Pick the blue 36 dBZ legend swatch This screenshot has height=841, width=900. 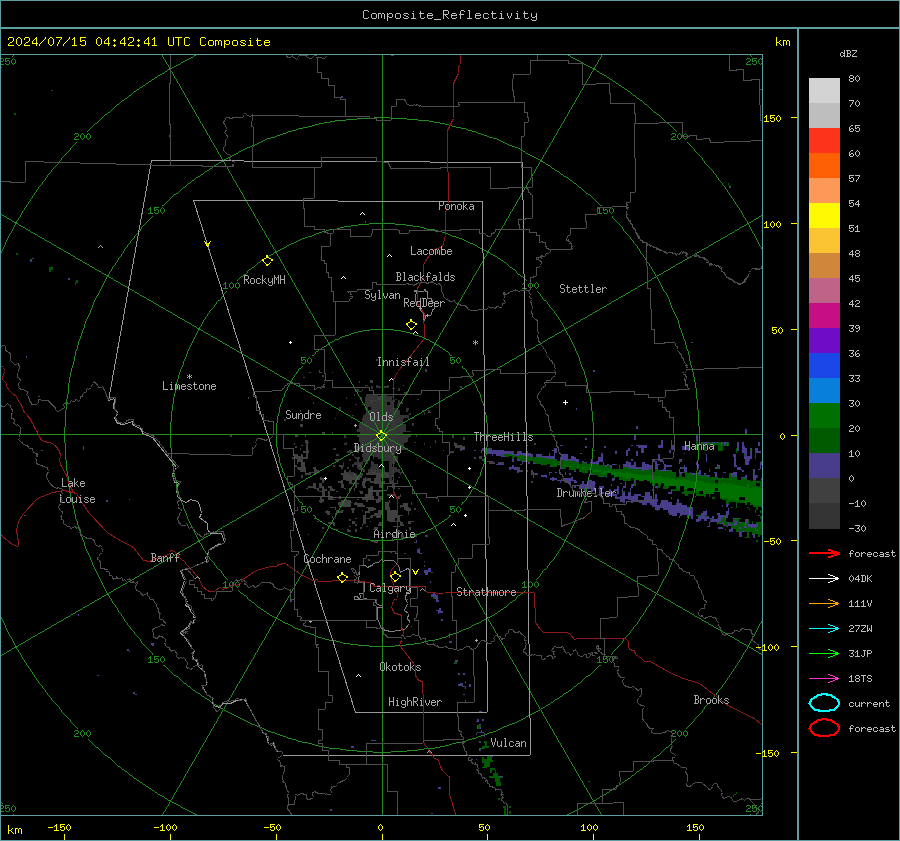824,365
